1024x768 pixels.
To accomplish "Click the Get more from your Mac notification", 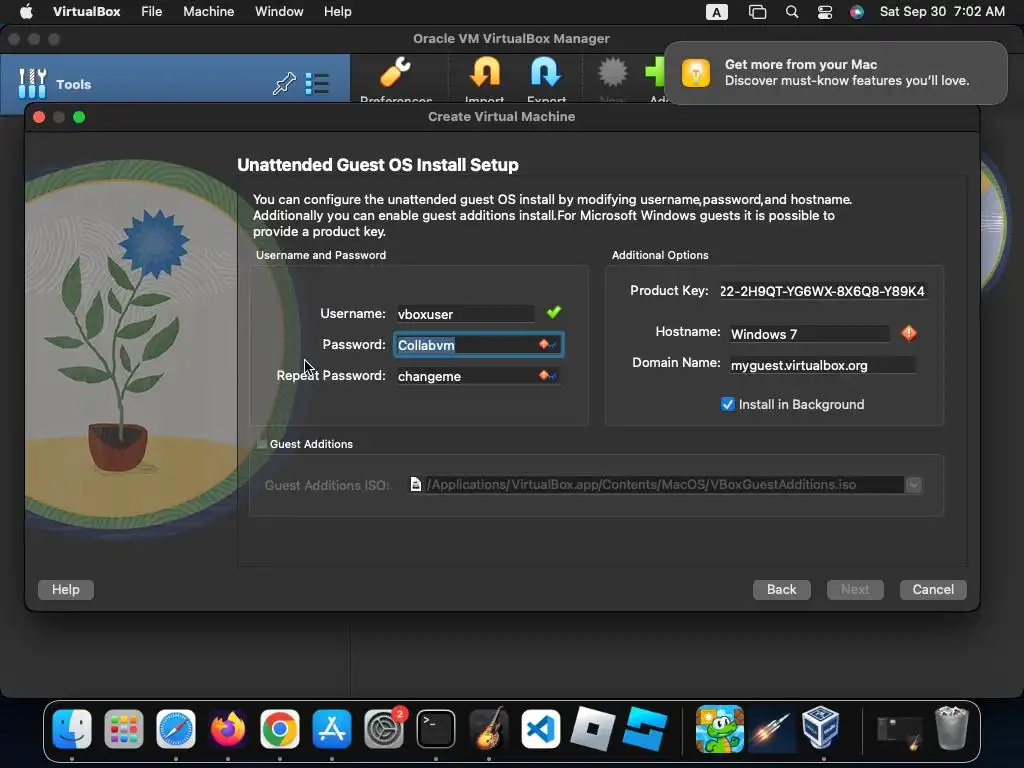I will 836,72.
